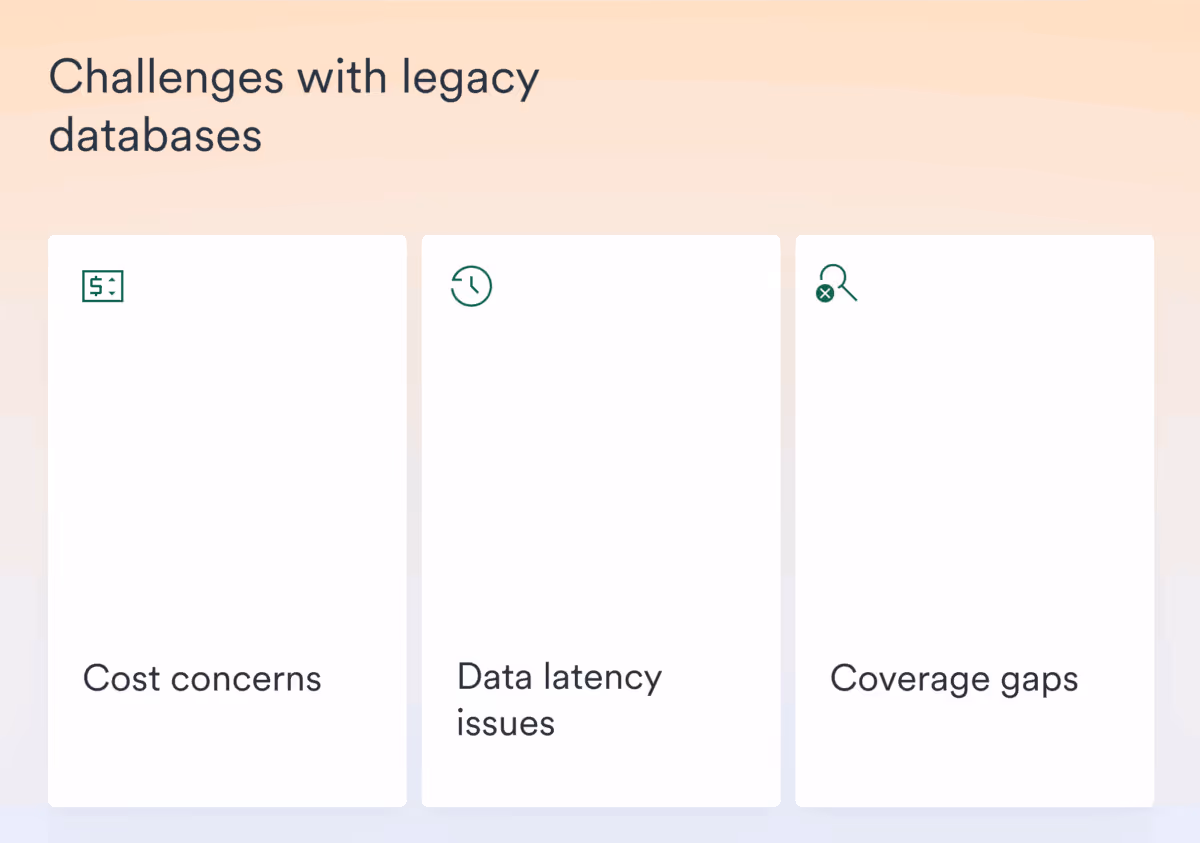Screen dimensions: 1200x843
Task: Click the dollar cost icon
Action: (x=102, y=286)
